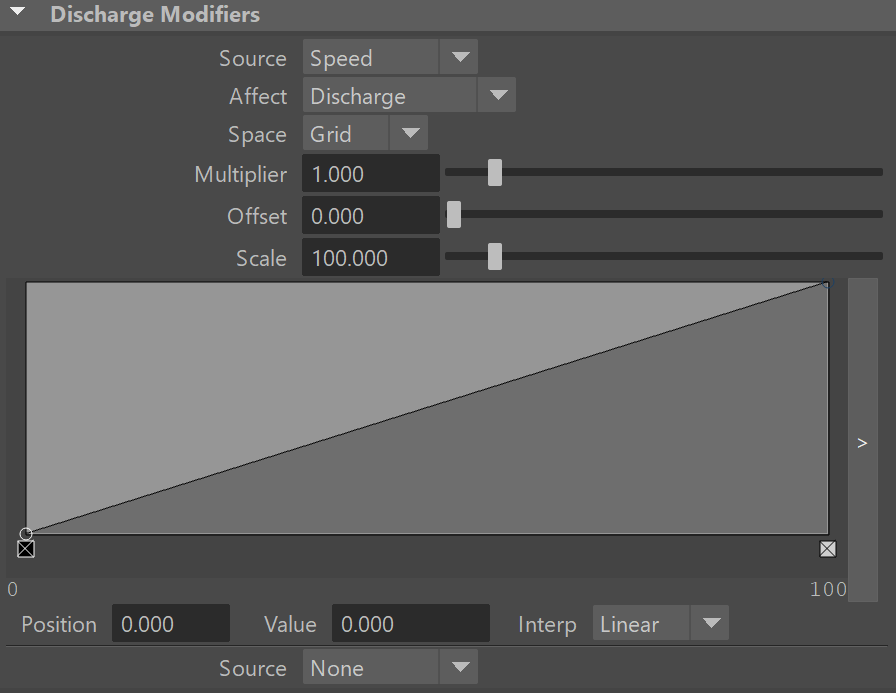Click the Offset value field
This screenshot has width=896, height=693.
[x=371, y=215]
